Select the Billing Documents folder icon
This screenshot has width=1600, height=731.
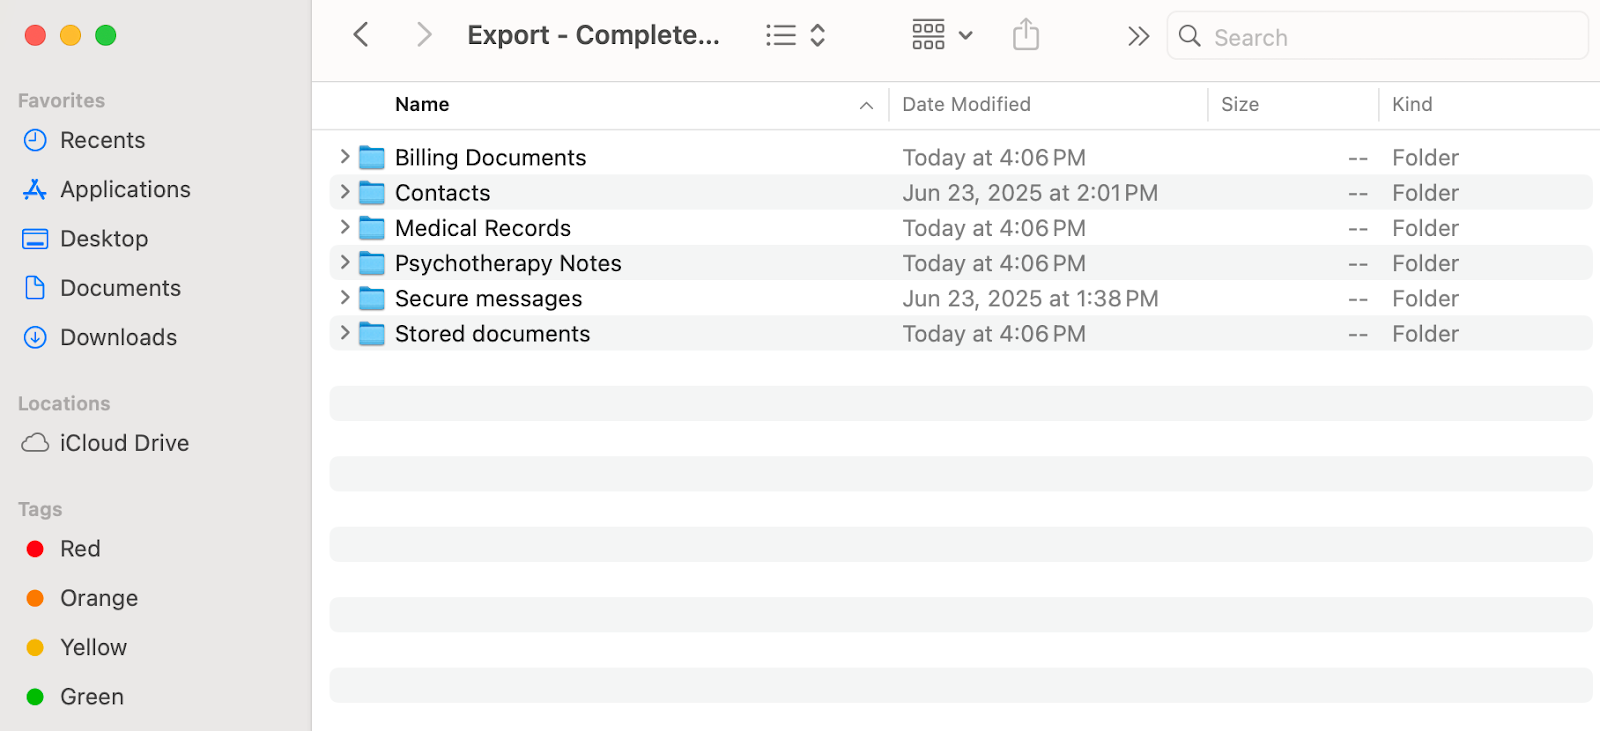click(372, 157)
